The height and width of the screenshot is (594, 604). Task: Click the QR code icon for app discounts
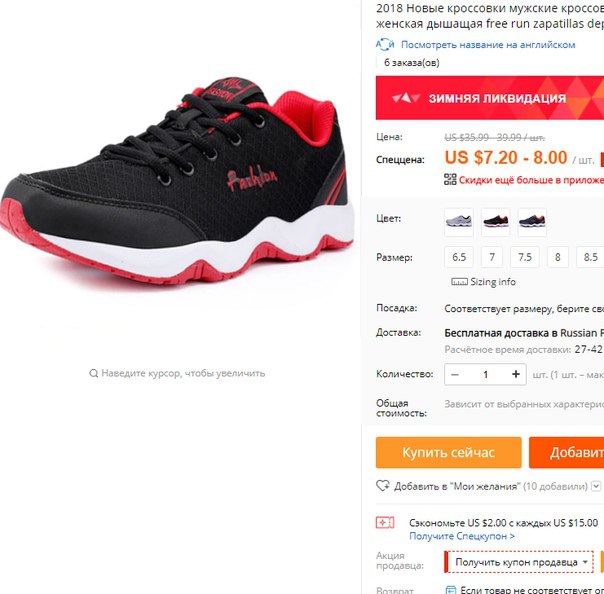tap(450, 179)
